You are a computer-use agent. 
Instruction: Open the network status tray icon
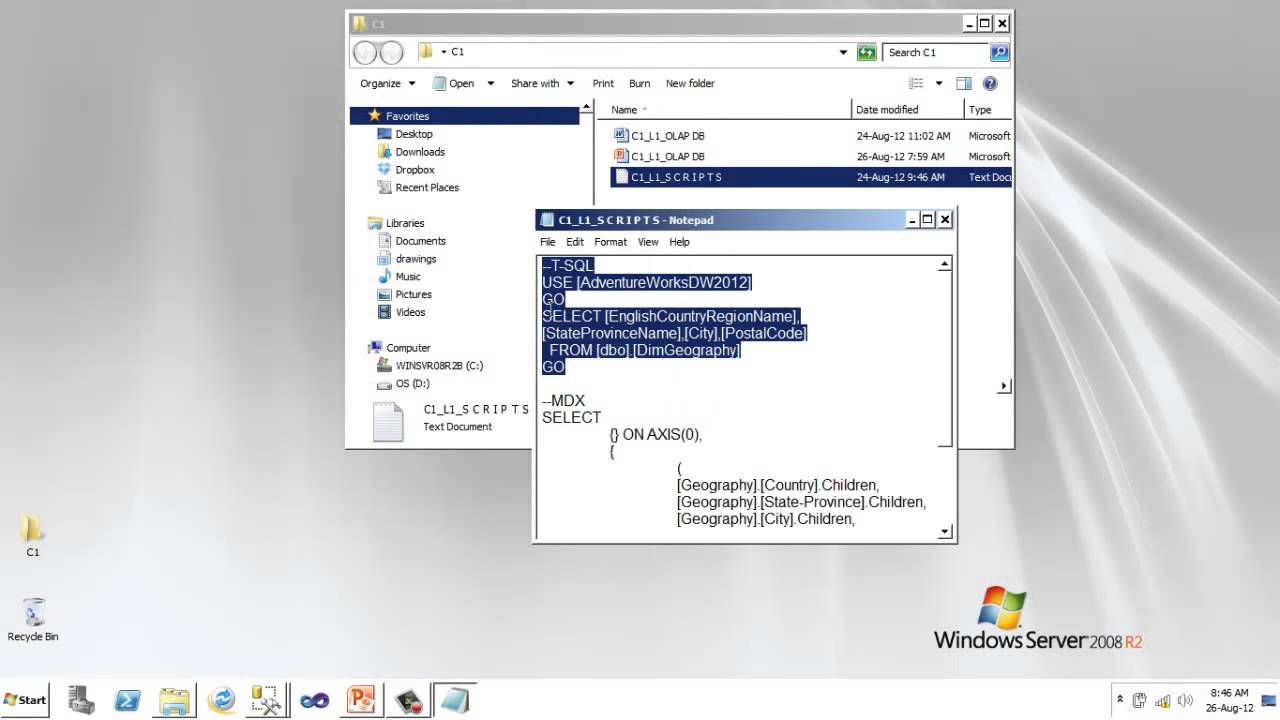(x=1163, y=700)
